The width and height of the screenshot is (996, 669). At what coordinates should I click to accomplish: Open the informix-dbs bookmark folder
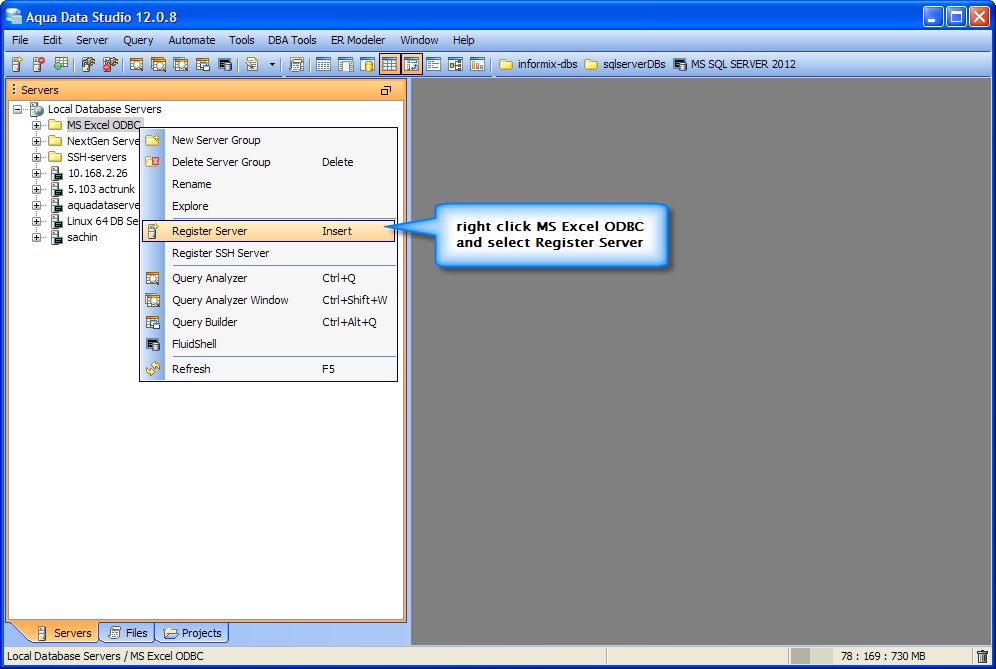(x=538, y=64)
